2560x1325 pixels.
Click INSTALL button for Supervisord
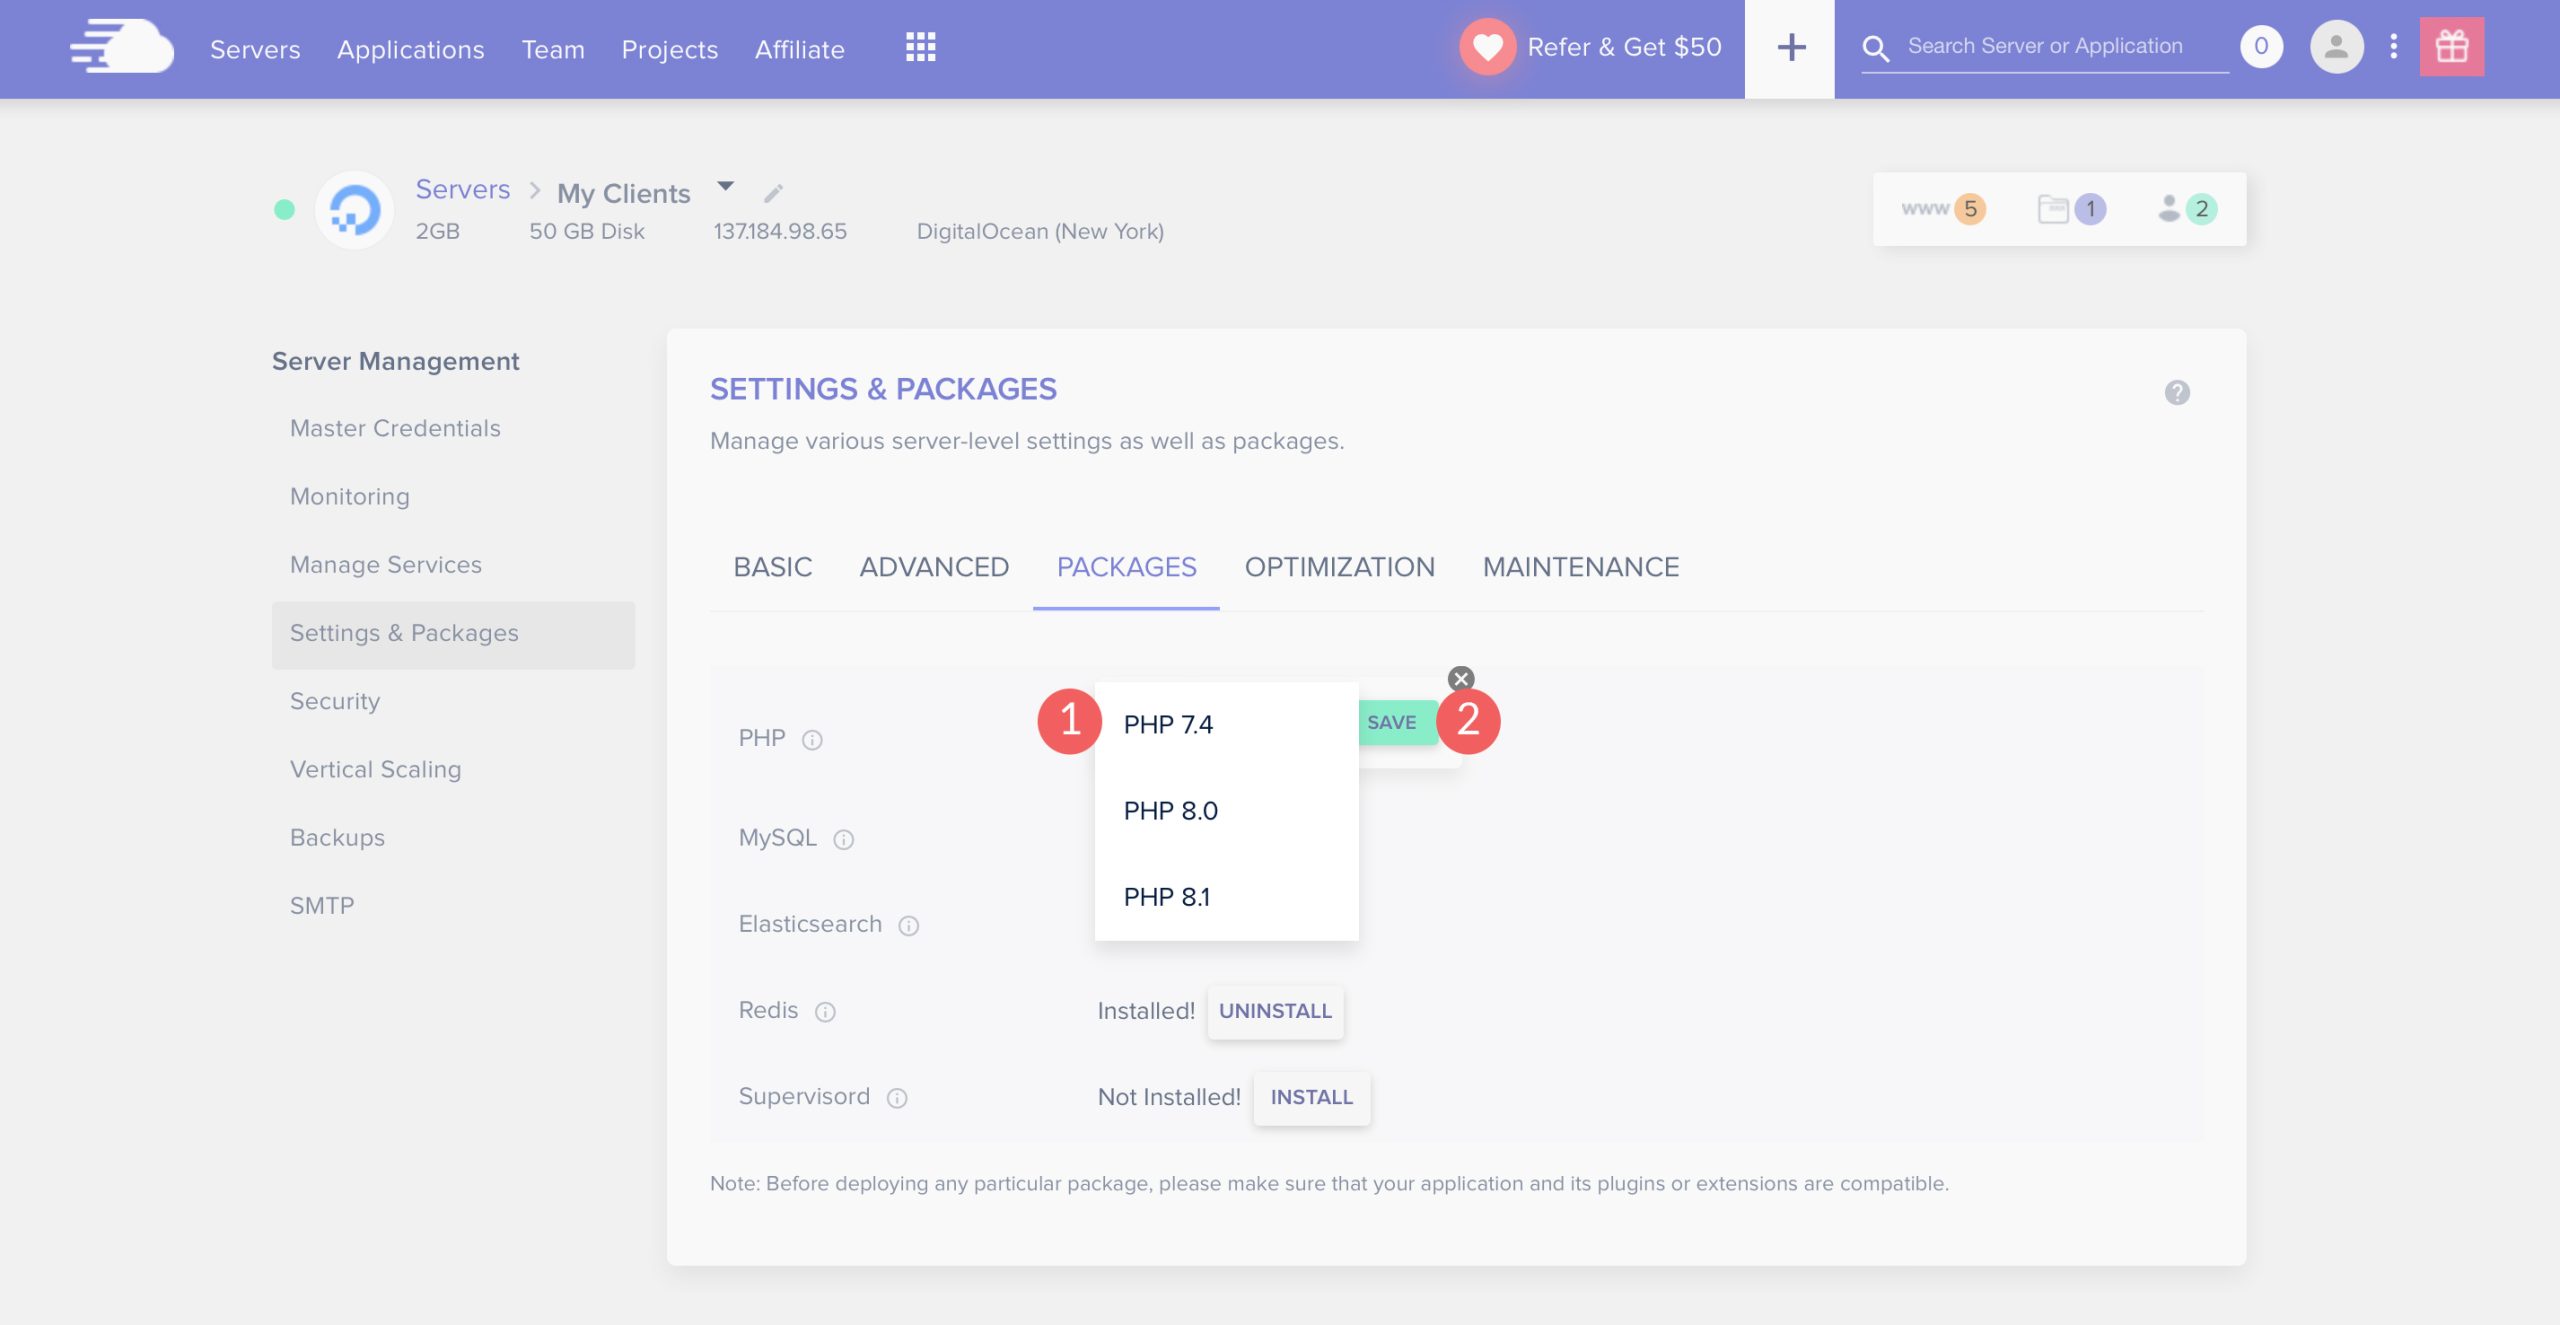pyautogui.click(x=1310, y=1097)
